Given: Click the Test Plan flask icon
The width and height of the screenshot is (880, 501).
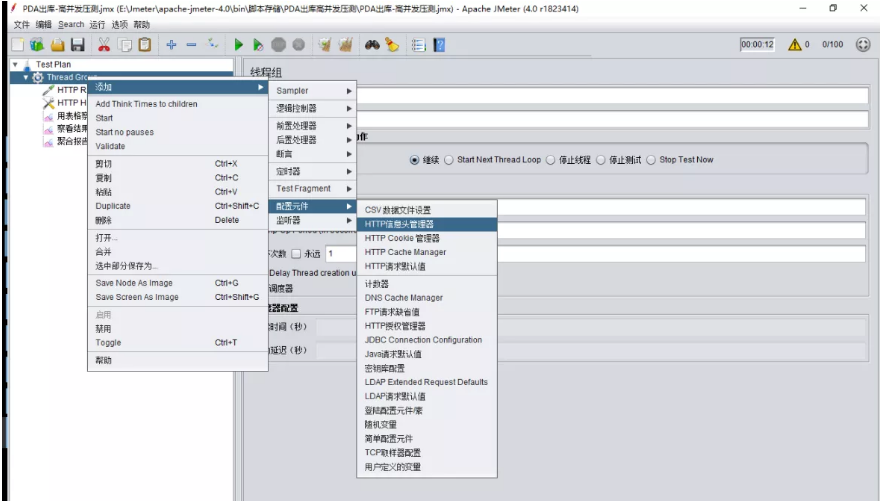Looking at the screenshot, I should tap(27, 65).
